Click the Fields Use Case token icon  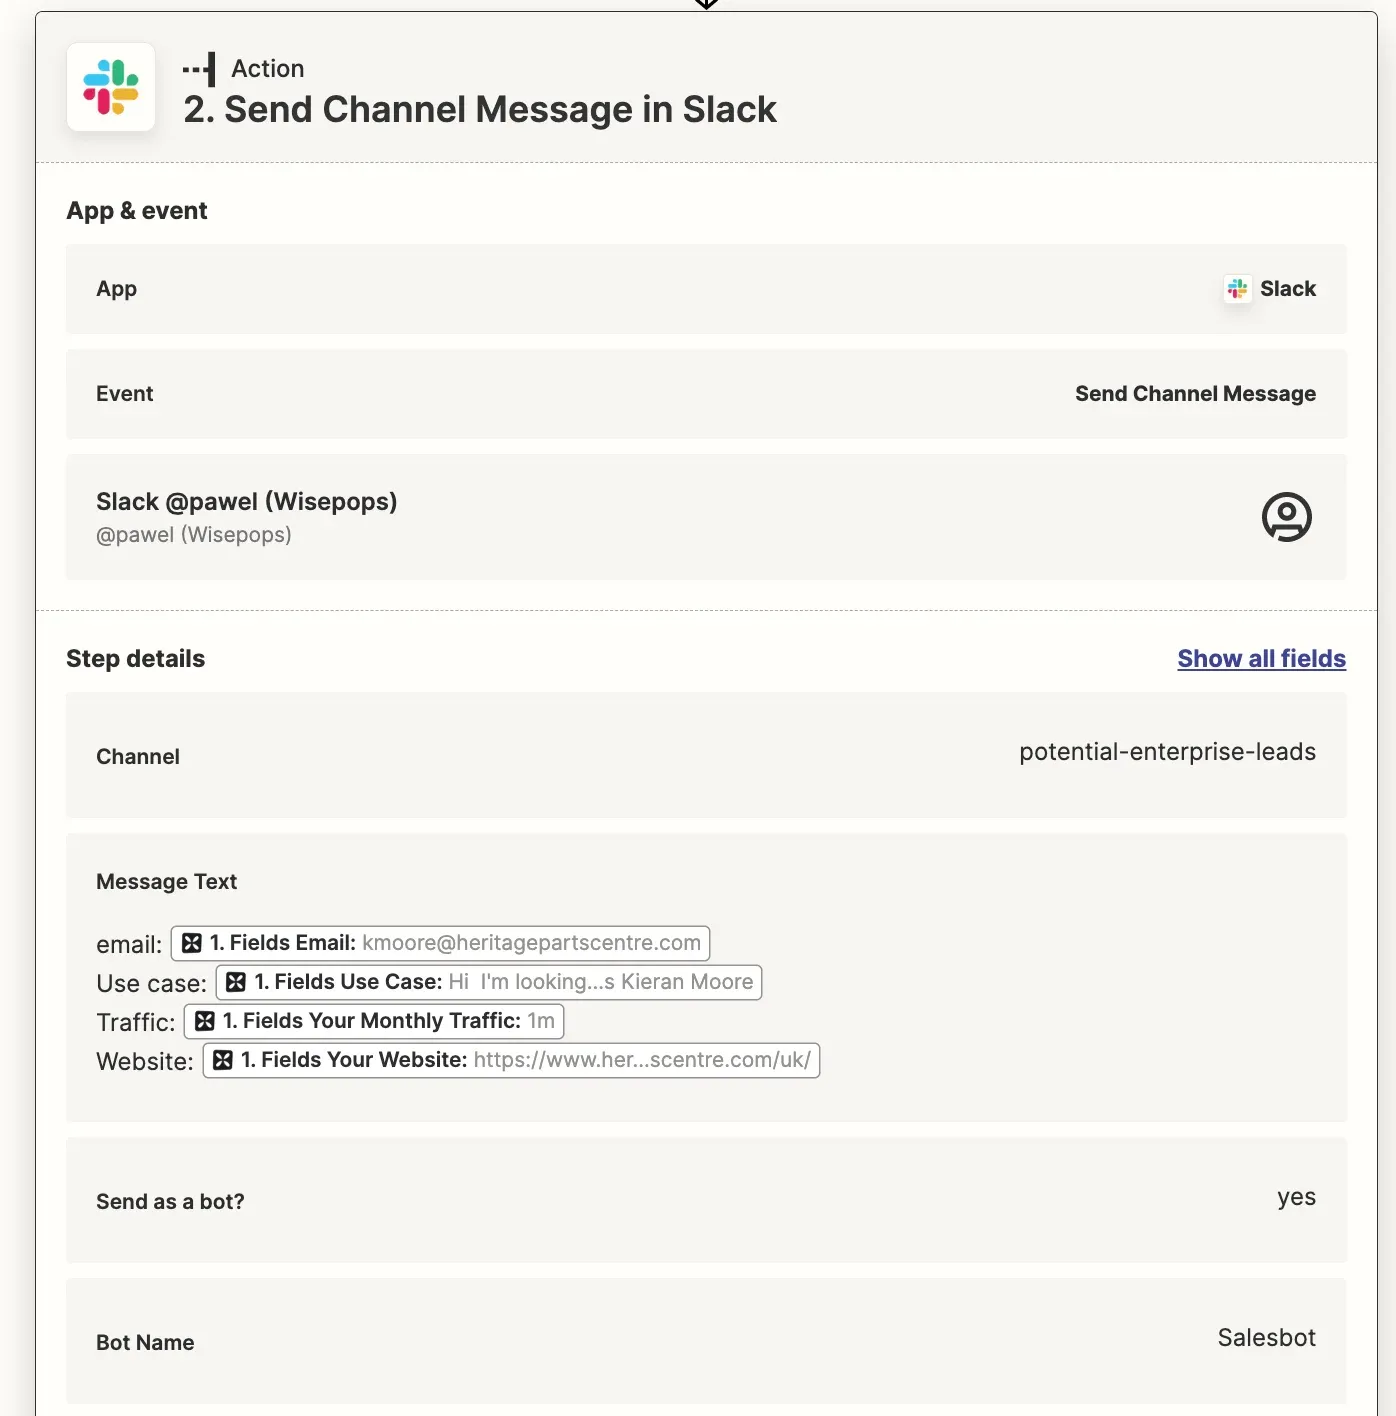236,982
